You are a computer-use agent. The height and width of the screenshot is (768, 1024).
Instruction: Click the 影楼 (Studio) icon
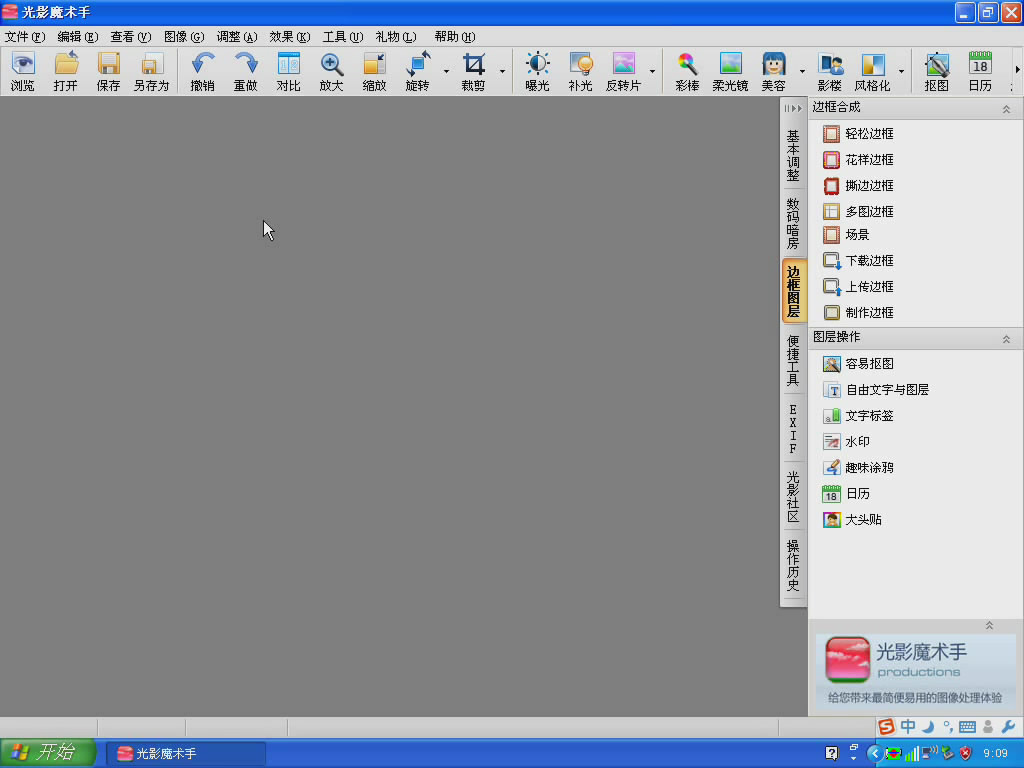tap(830, 71)
